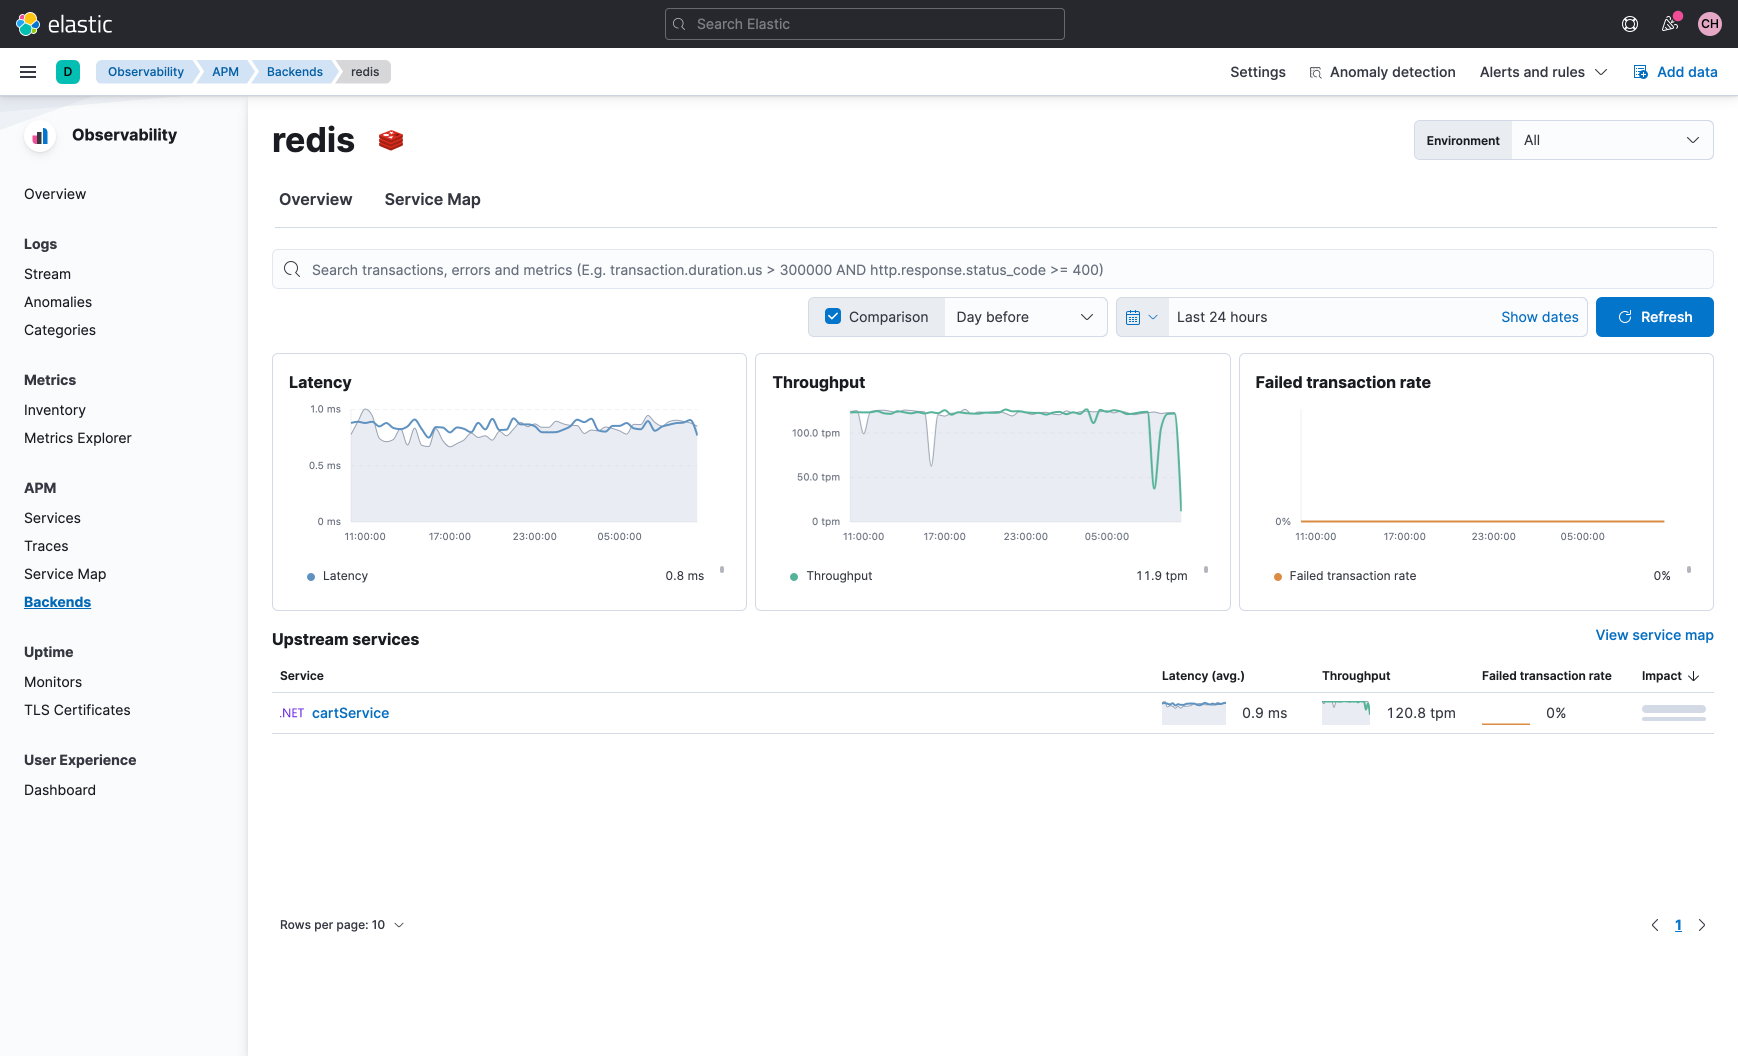1738x1056 pixels.
Task: Click the D space badge beside breadcrumbs
Action: click(x=68, y=71)
